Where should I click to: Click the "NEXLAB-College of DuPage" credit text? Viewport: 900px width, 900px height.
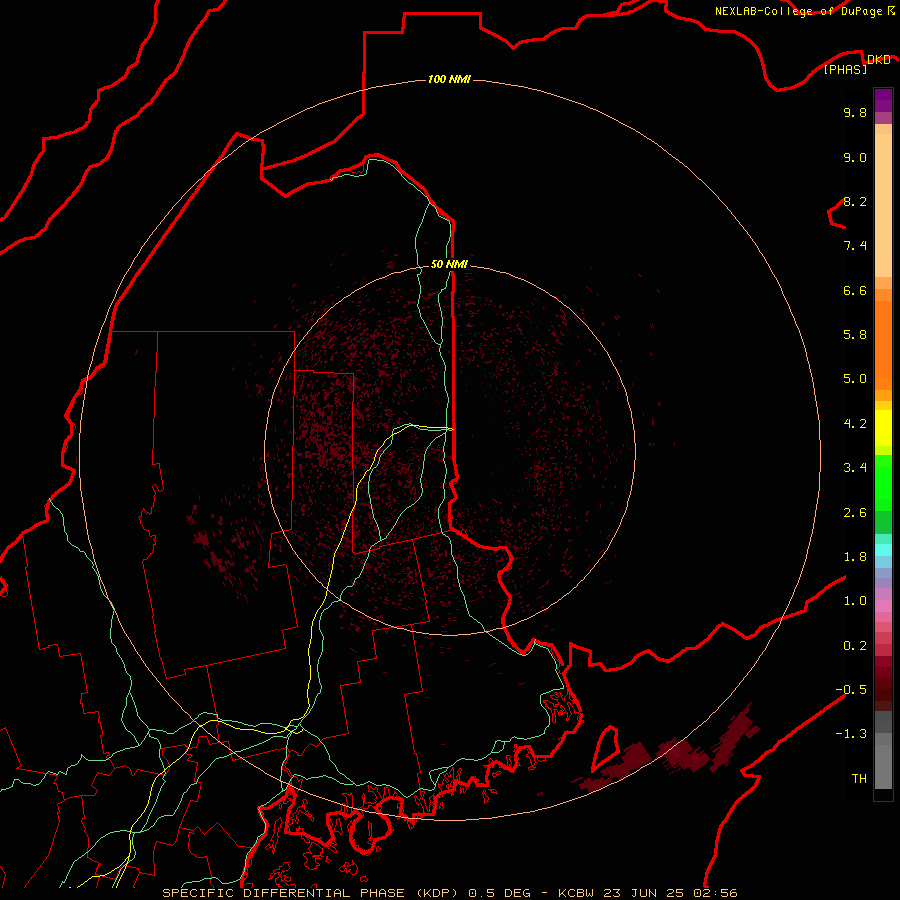pyautogui.click(x=798, y=11)
